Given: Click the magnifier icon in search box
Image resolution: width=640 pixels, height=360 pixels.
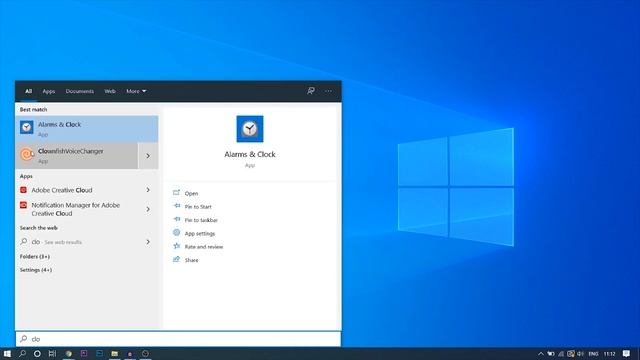Looking at the screenshot, I should pos(24,339).
